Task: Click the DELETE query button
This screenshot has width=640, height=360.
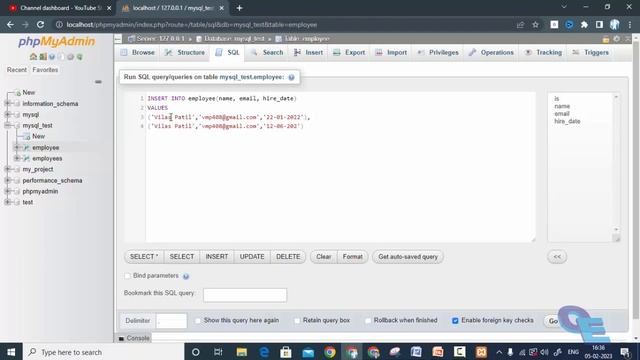Action: 288,257
